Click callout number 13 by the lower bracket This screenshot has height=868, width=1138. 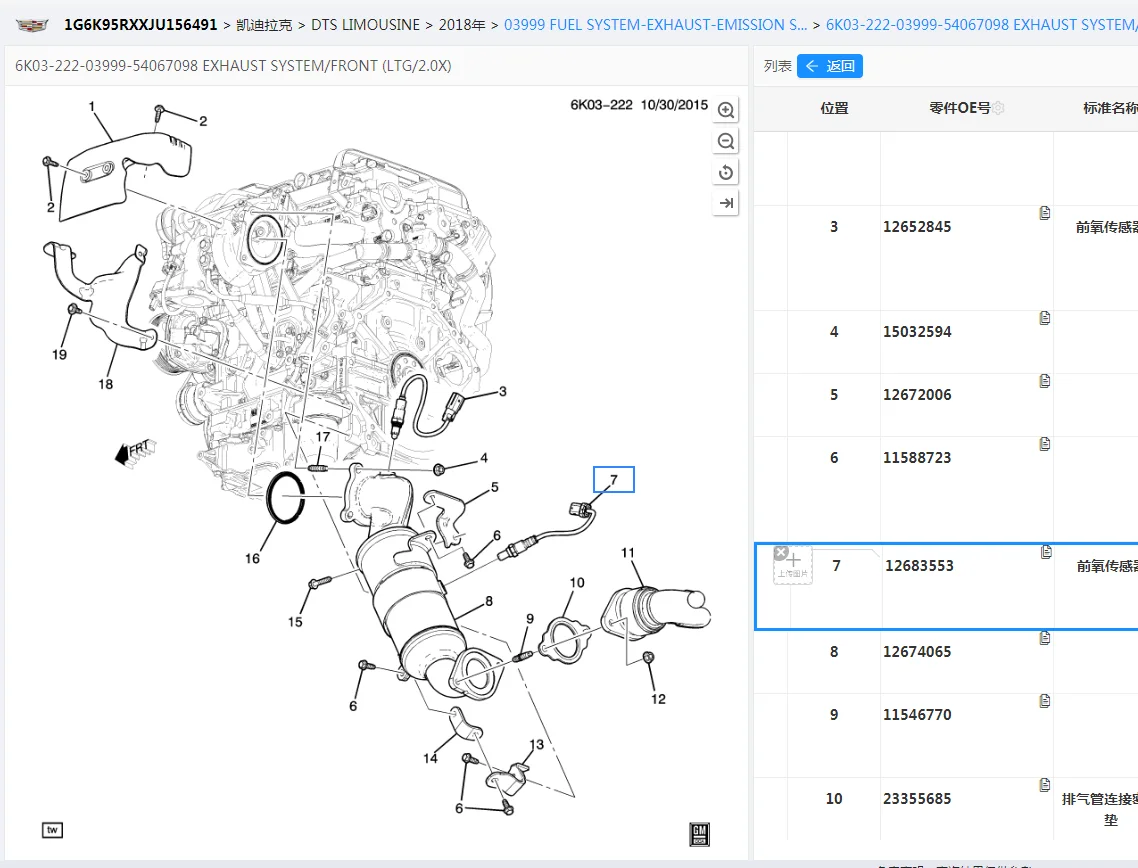536,745
